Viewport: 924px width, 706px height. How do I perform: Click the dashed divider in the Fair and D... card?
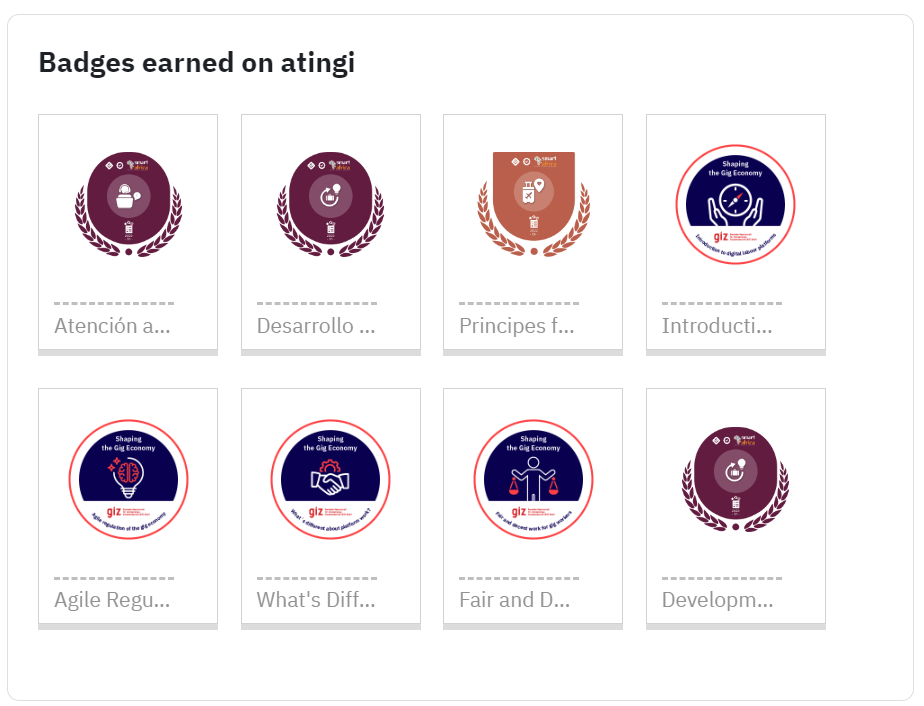tap(519, 578)
